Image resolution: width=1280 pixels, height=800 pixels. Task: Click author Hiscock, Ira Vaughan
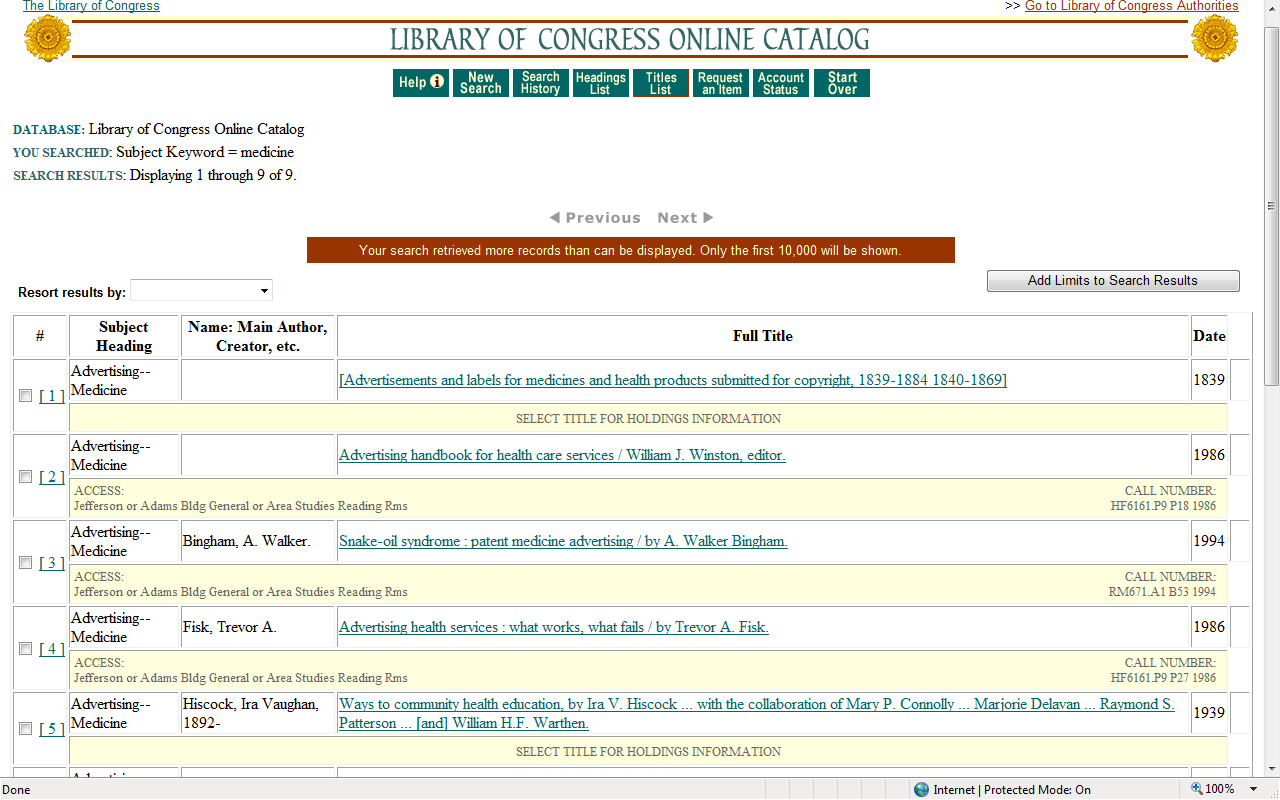[x=251, y=713]
